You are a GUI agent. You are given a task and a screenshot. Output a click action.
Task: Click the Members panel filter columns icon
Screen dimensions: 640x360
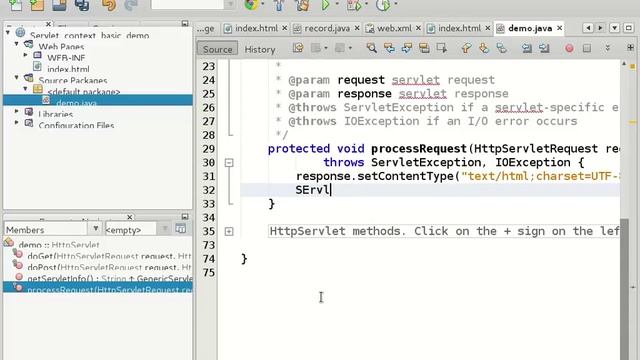[180, 229]
